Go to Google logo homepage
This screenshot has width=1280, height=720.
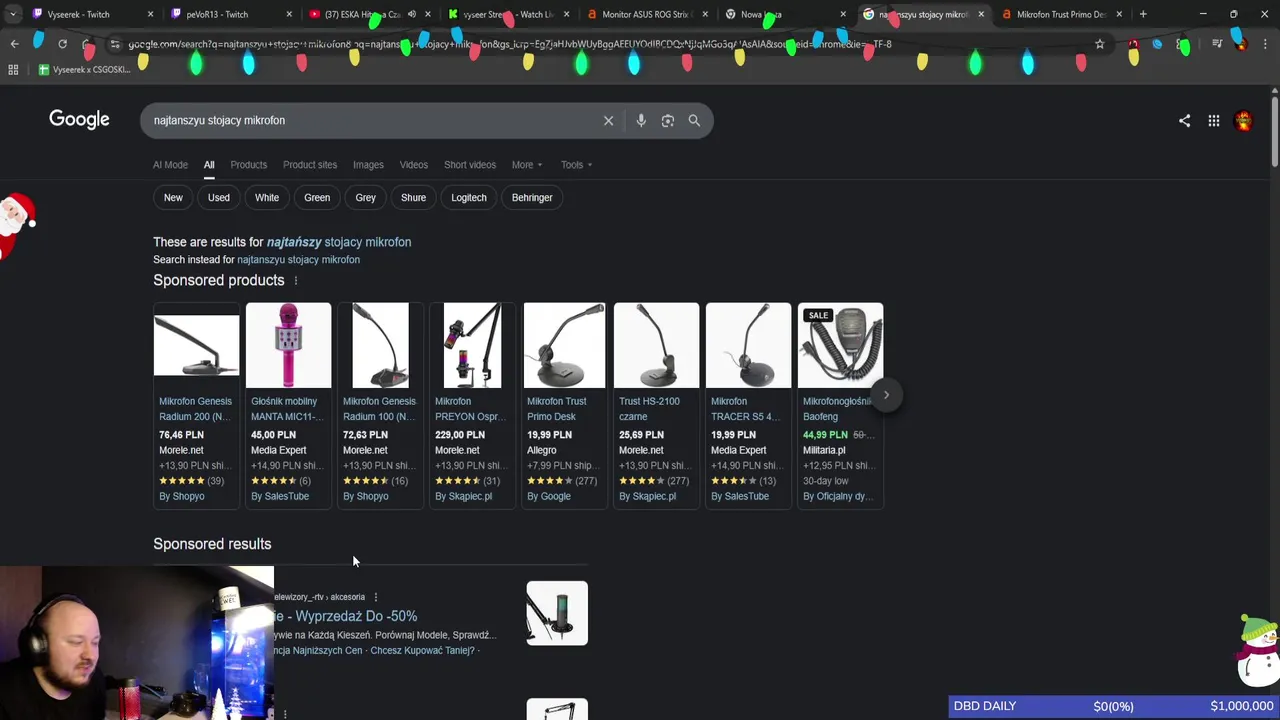tap(79, 120)
